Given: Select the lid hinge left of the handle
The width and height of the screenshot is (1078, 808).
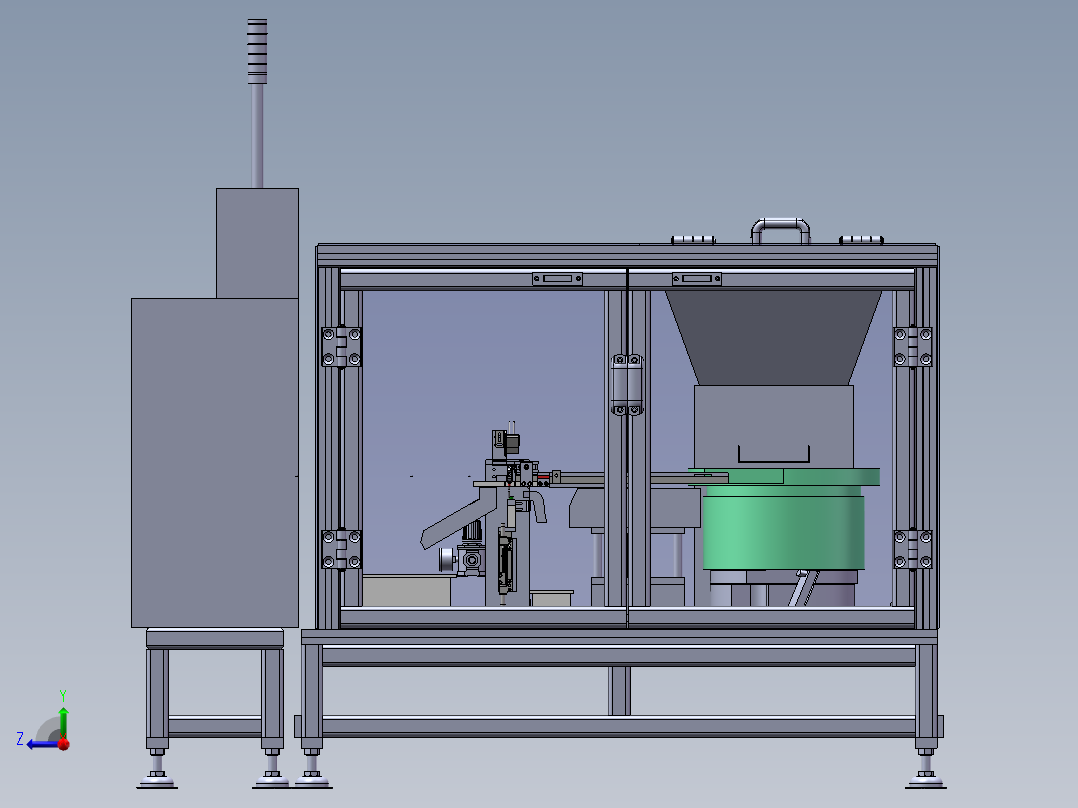Looking at the screenshot, I should pos(693,240).
